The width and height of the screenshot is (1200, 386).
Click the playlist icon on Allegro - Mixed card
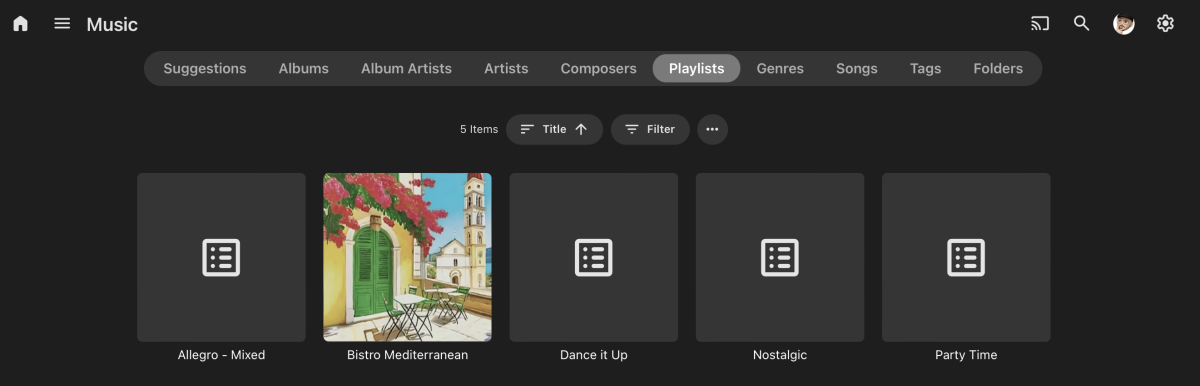(x=221, y=257)
